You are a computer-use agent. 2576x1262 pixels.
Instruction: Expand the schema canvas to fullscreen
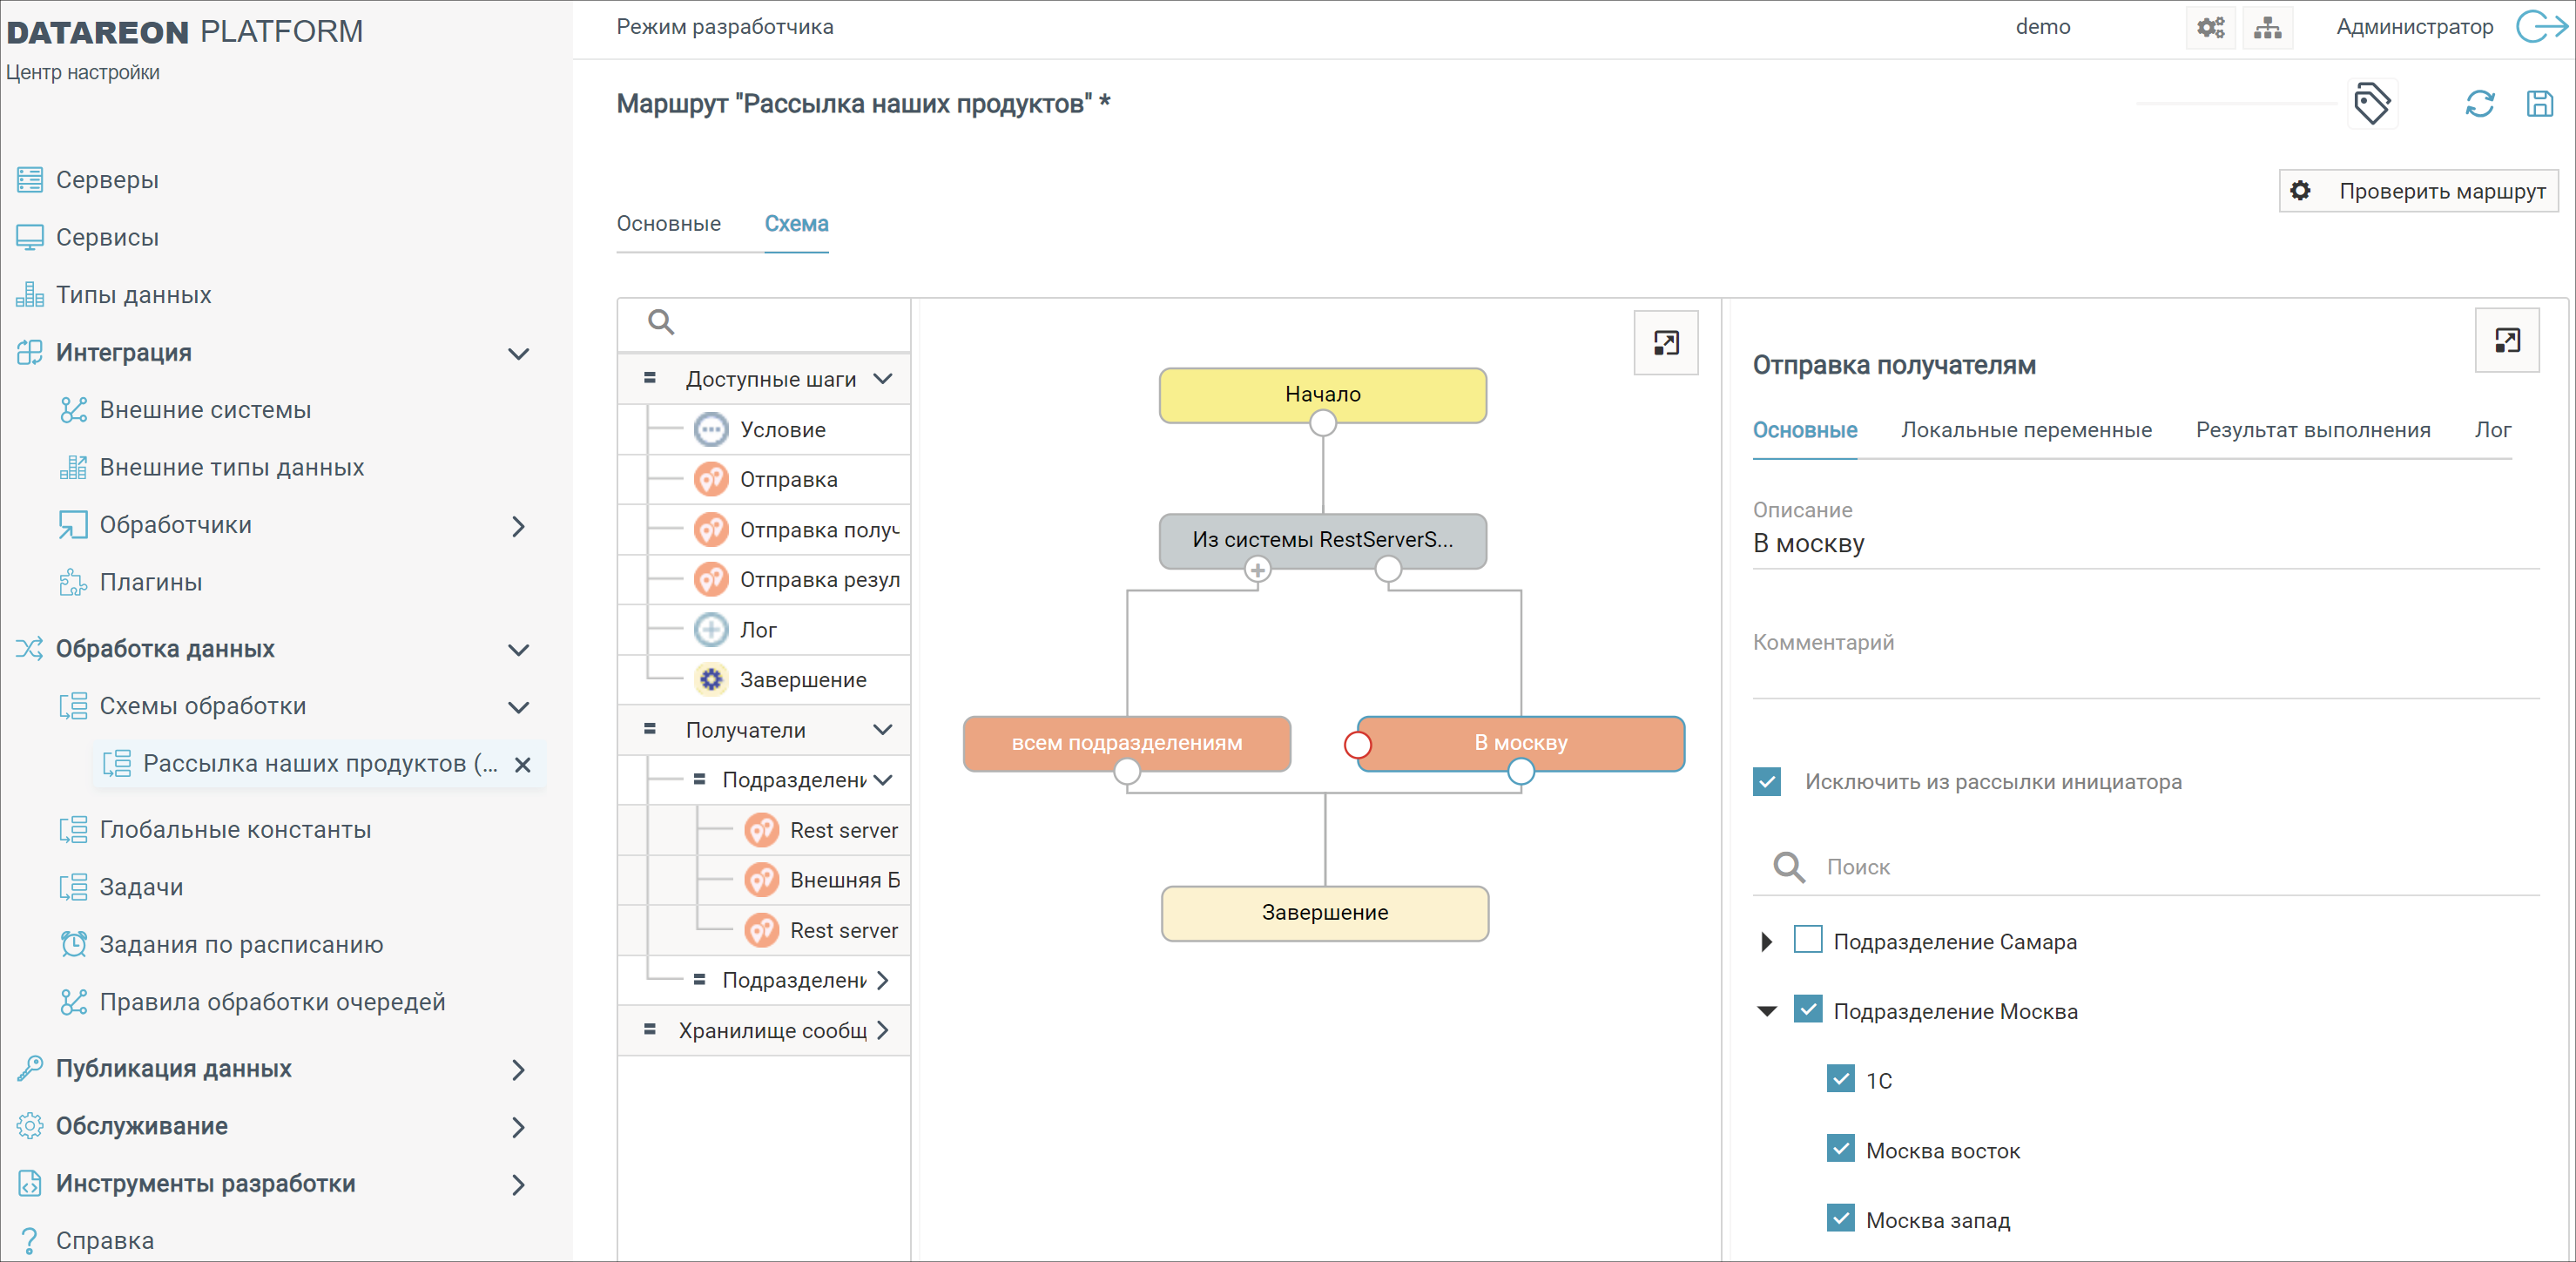(x=1665, y=343)
